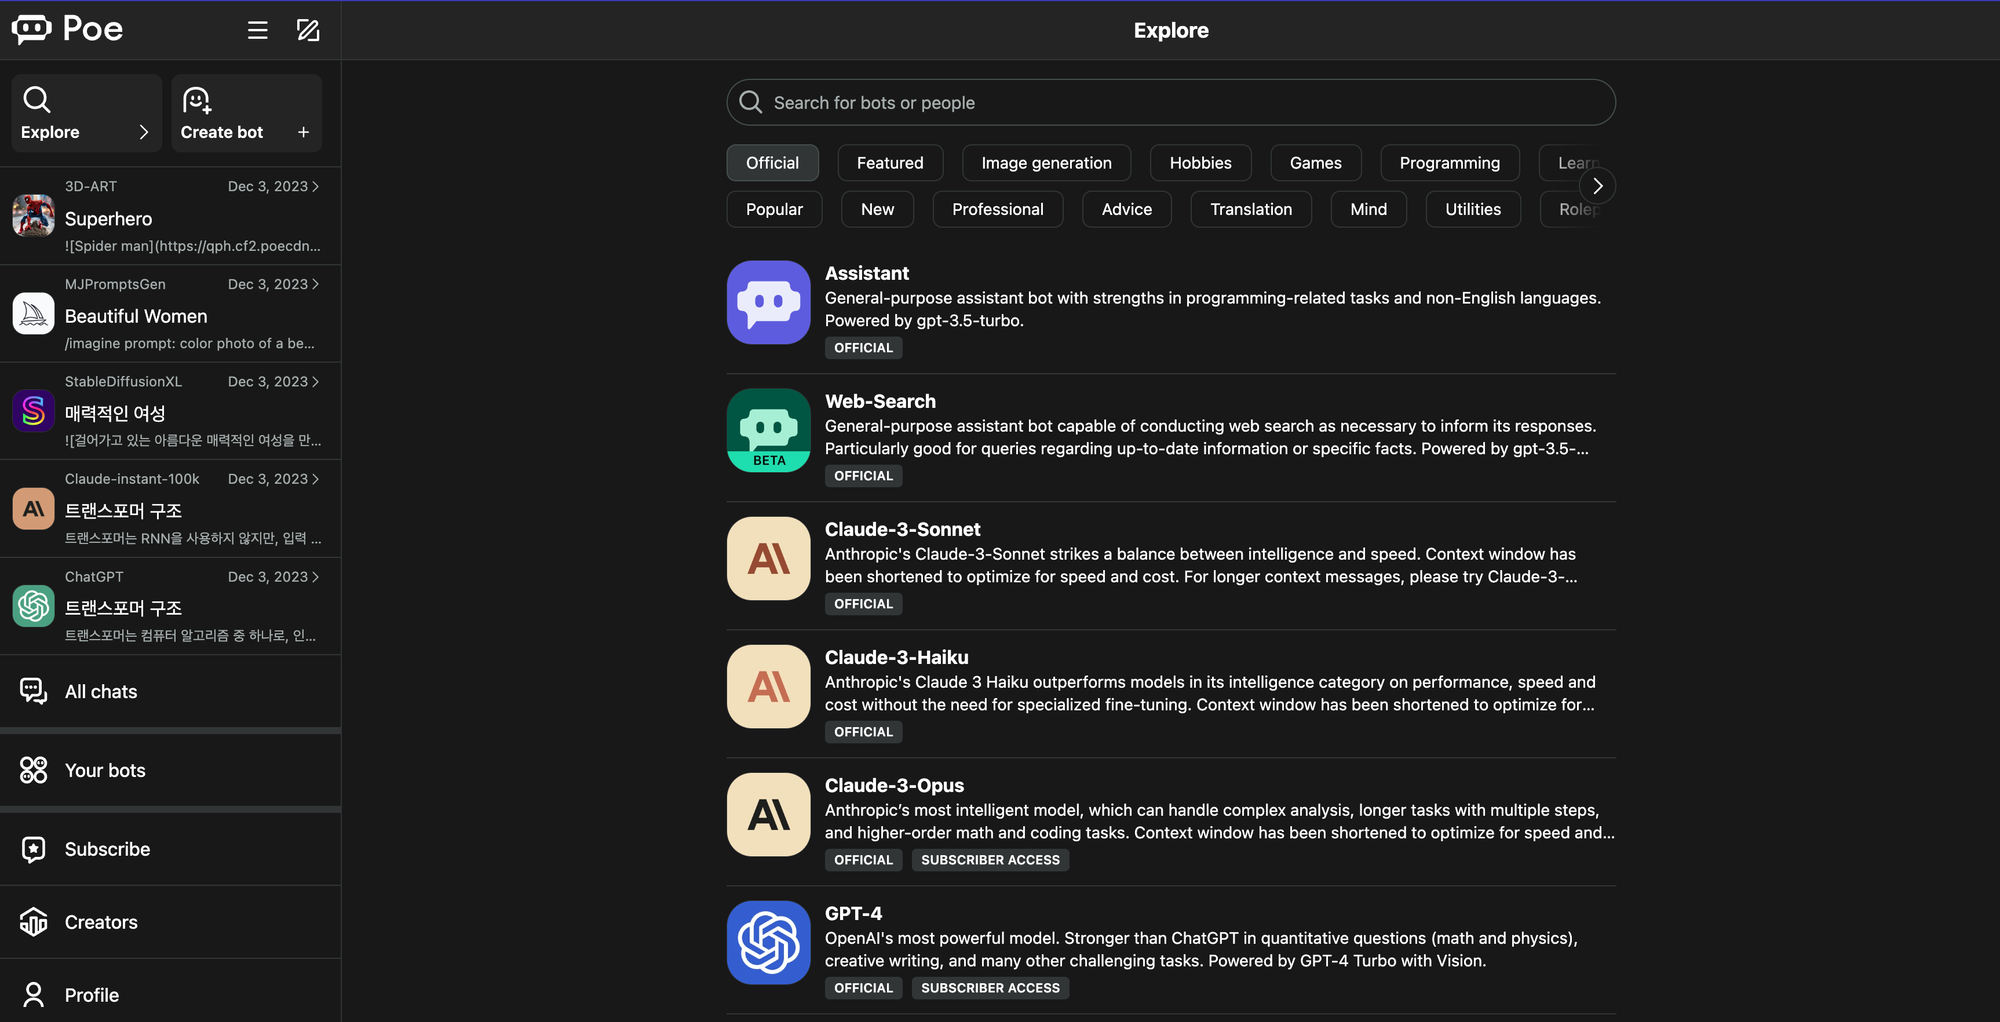Open Superhero chat via Dec 3 chevron
2000x1022 pixels.
click(x=316, y=187)
